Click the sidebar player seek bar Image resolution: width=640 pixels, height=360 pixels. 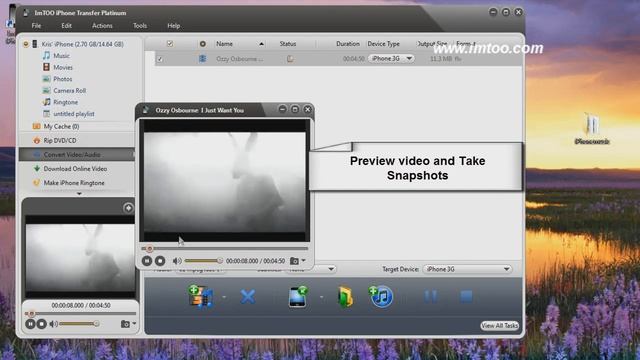coord(80,314)
